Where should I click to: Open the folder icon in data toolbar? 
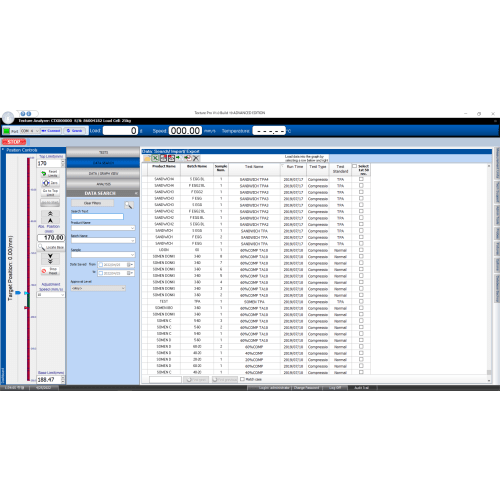pyautogui.click(x=147, y=158)
